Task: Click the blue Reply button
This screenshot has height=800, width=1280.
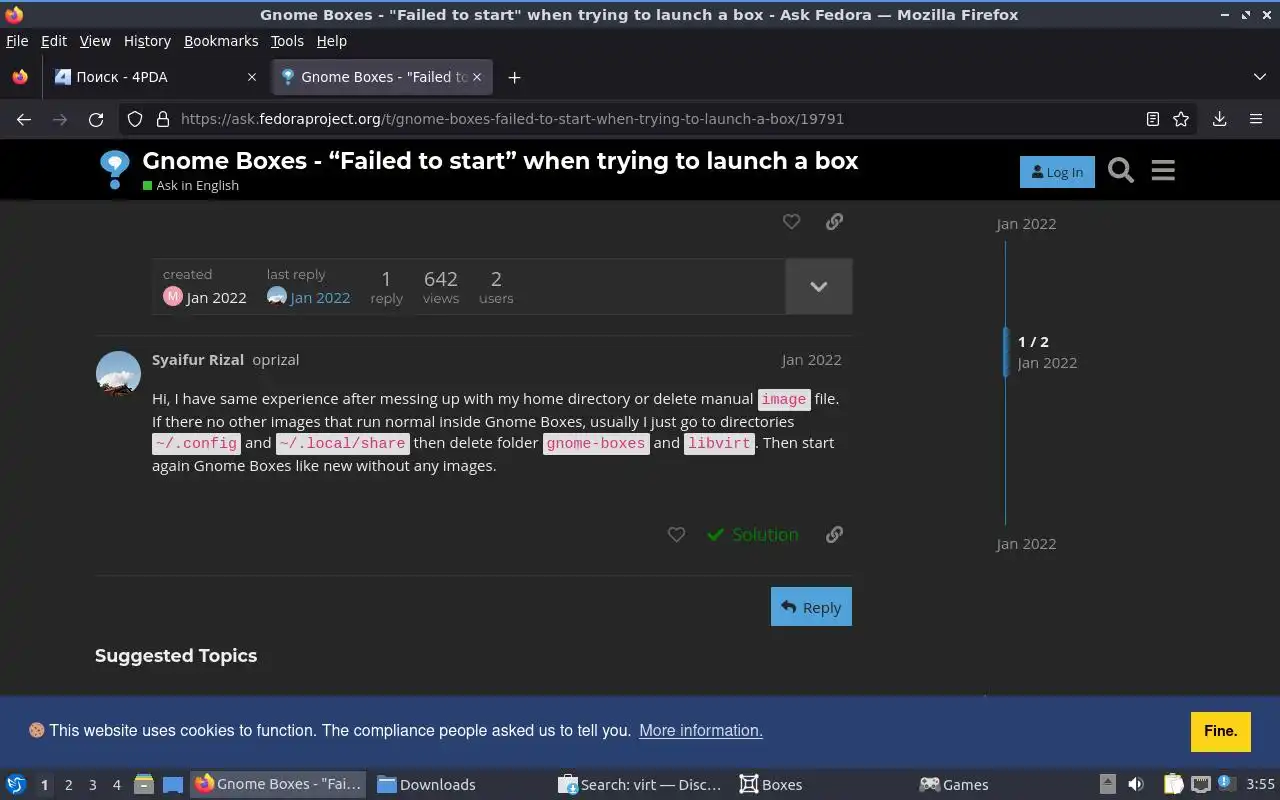Action: 811,607
